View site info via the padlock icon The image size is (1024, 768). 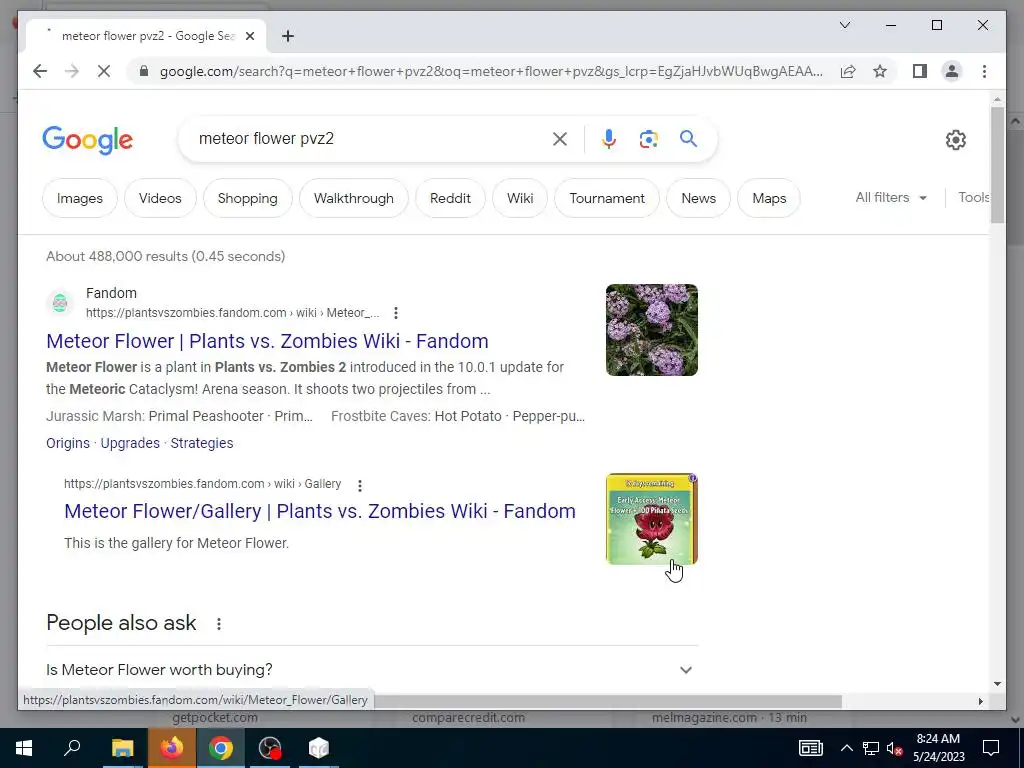144,71
